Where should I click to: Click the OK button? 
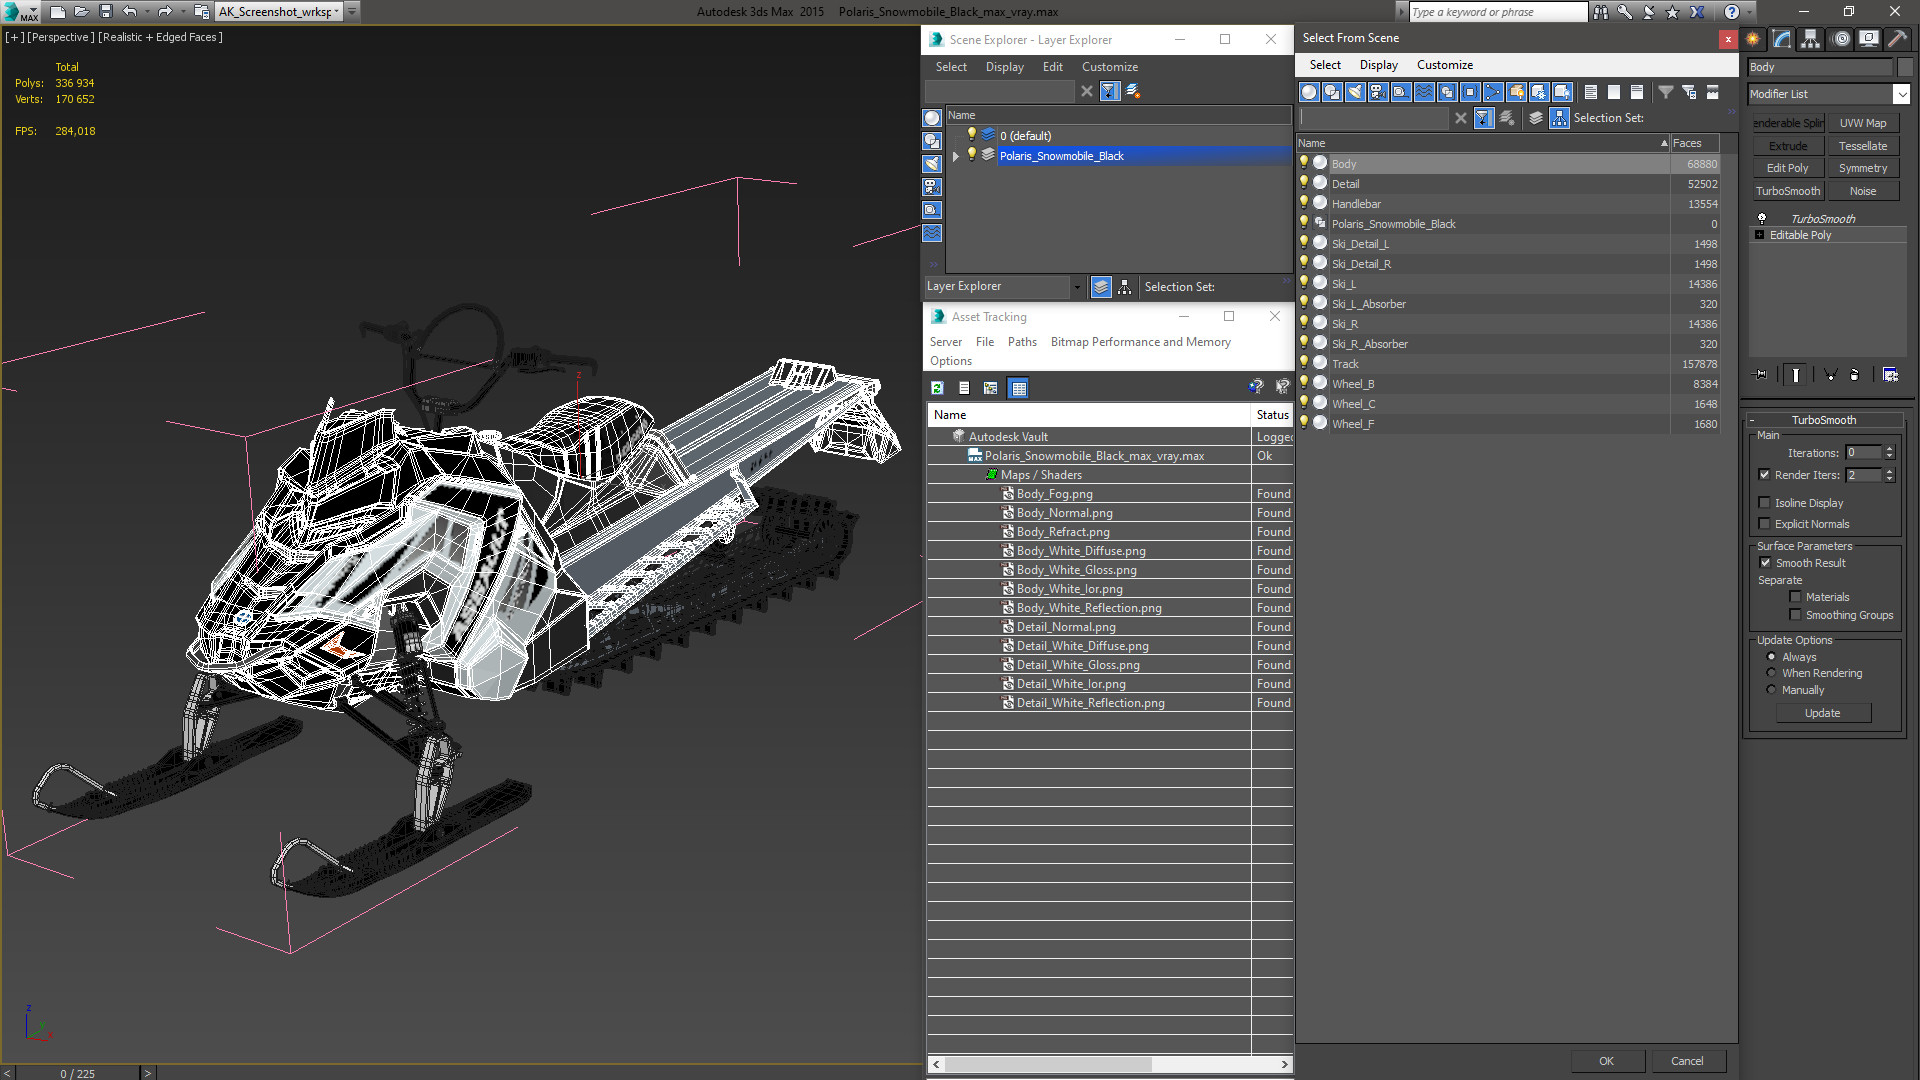tap(1606, 1061)
